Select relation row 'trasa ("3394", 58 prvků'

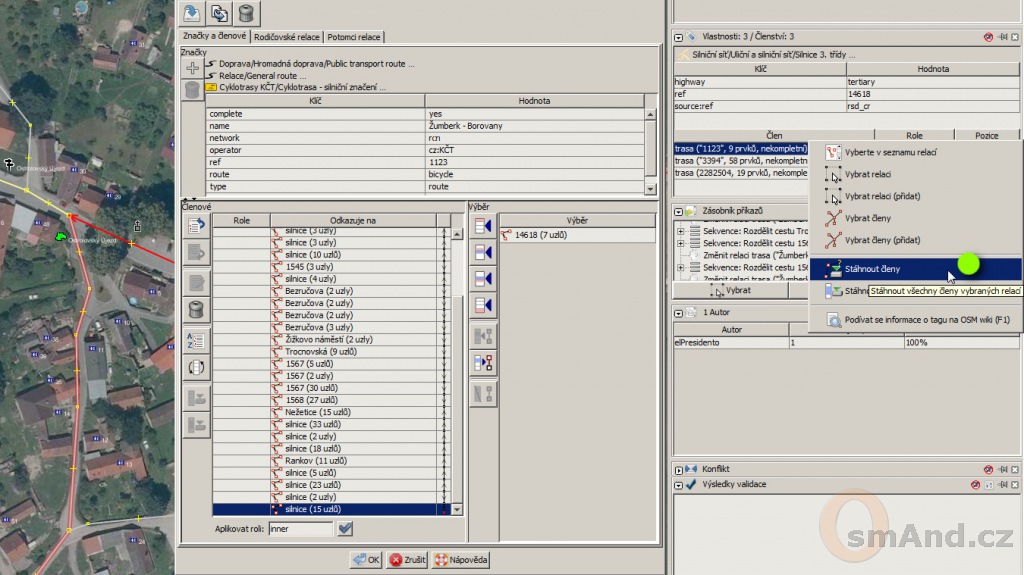click(741, 161)
